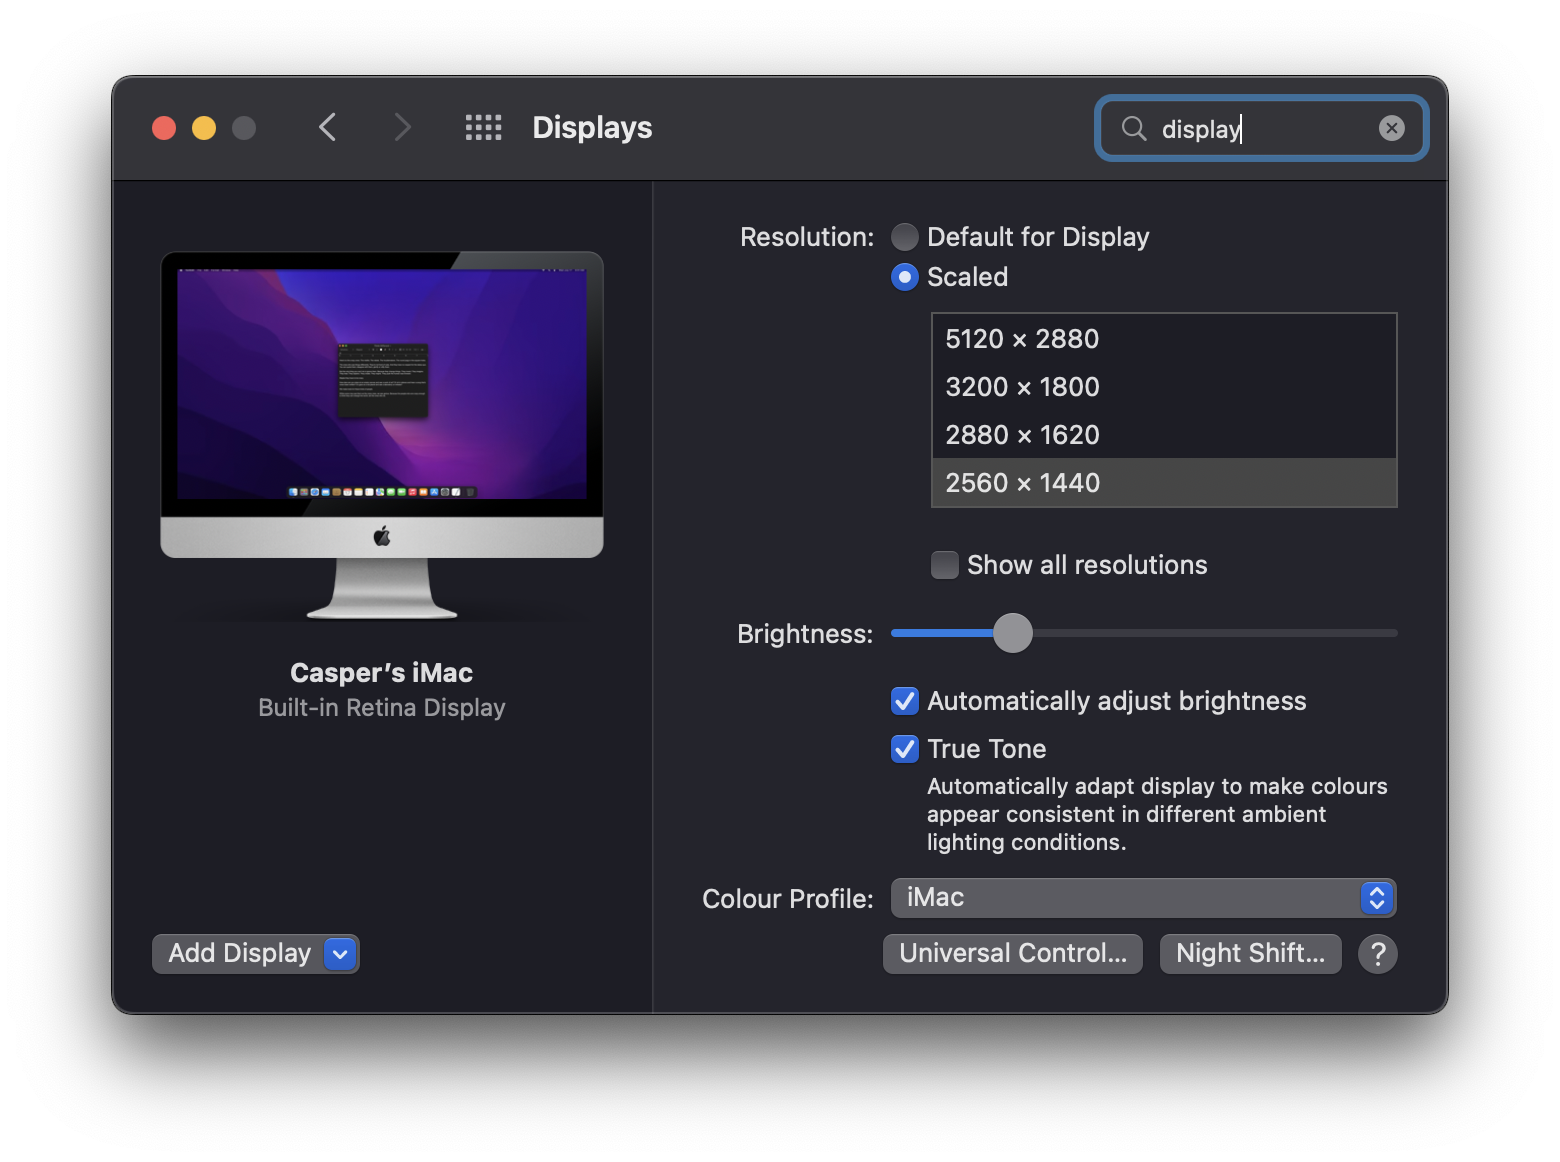1560x1162 pixels.
Task: Open help with the question mark button
Action: point(1377,954)
